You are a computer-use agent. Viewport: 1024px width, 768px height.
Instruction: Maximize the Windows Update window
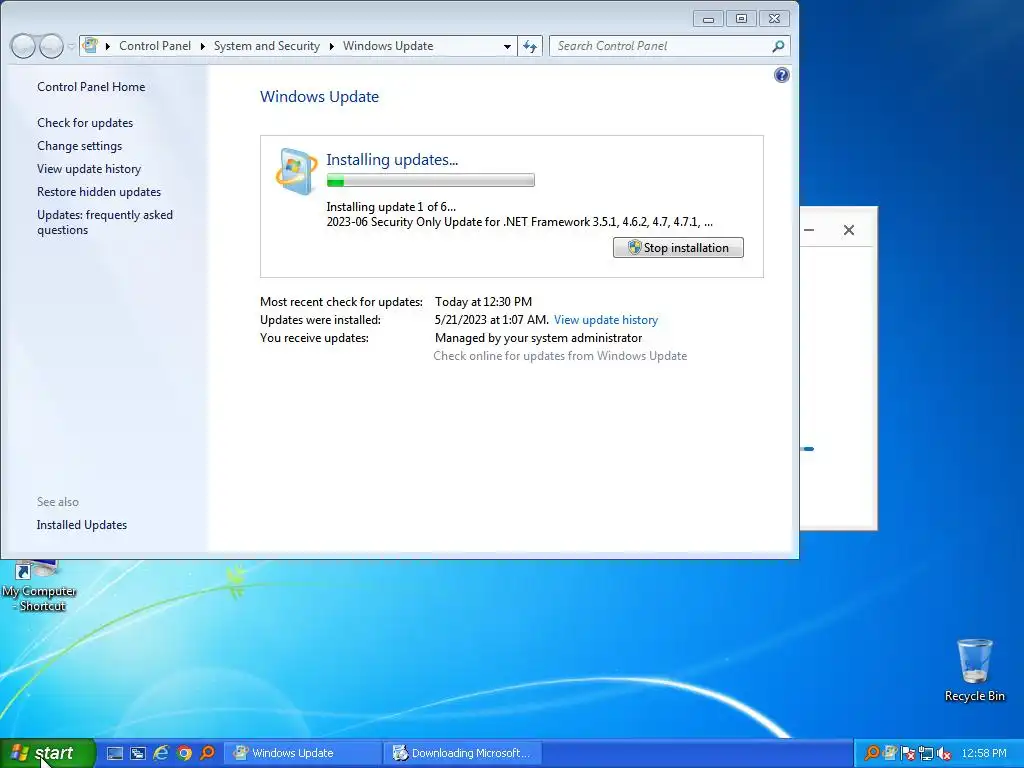(741, 19)
